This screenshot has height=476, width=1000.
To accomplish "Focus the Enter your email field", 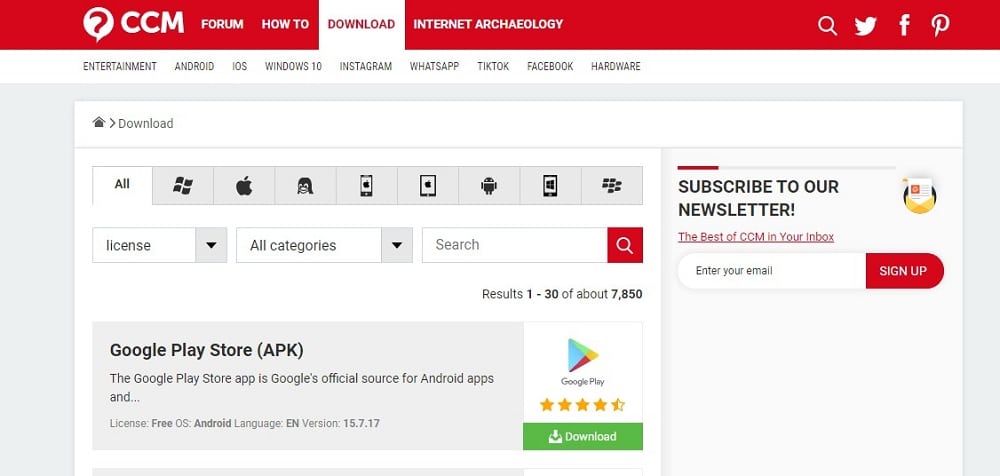I will (772, 271).
